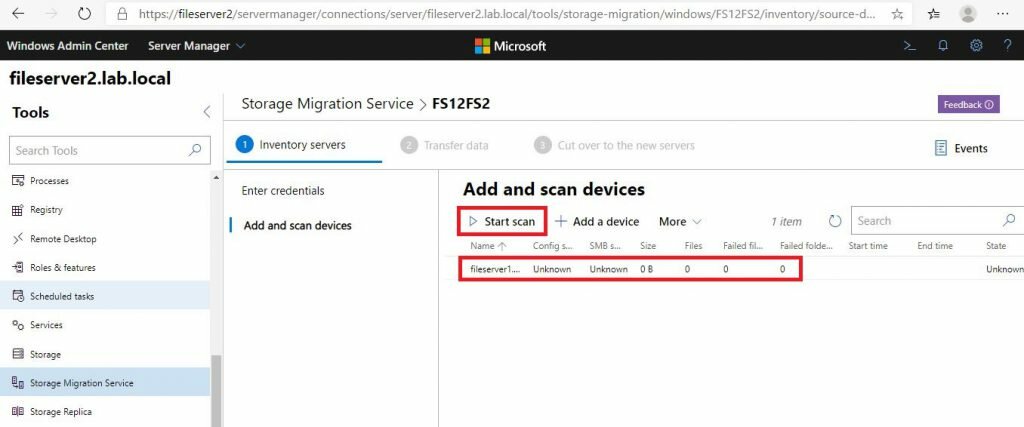Click the Storage Replica icon
Screen dimensions: 1024x427
coord(18,412)
